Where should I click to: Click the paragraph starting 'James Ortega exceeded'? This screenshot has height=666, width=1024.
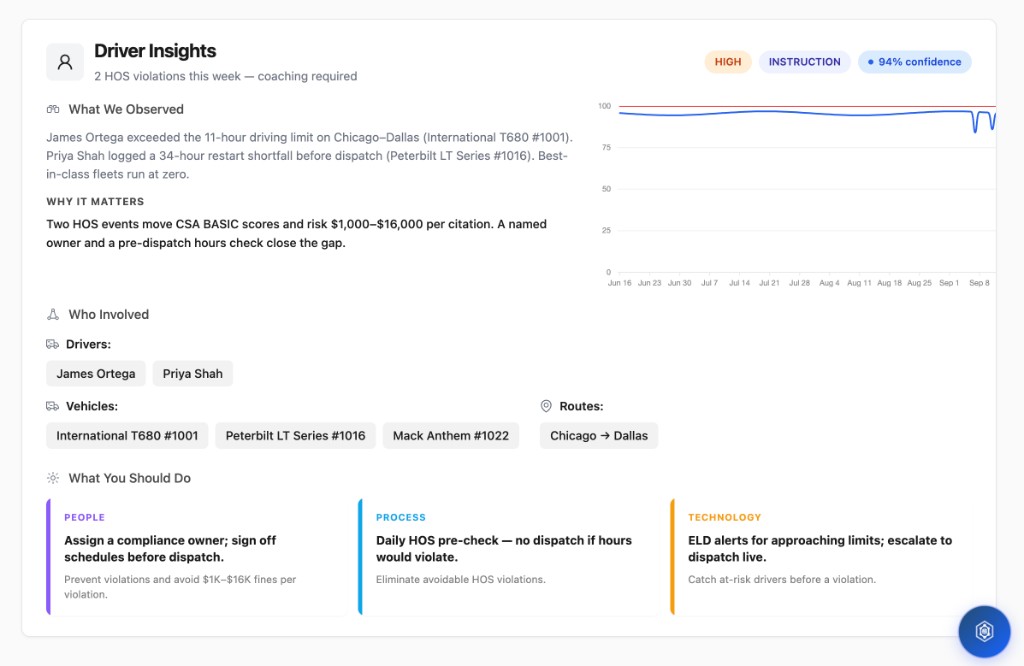[309, 155]
